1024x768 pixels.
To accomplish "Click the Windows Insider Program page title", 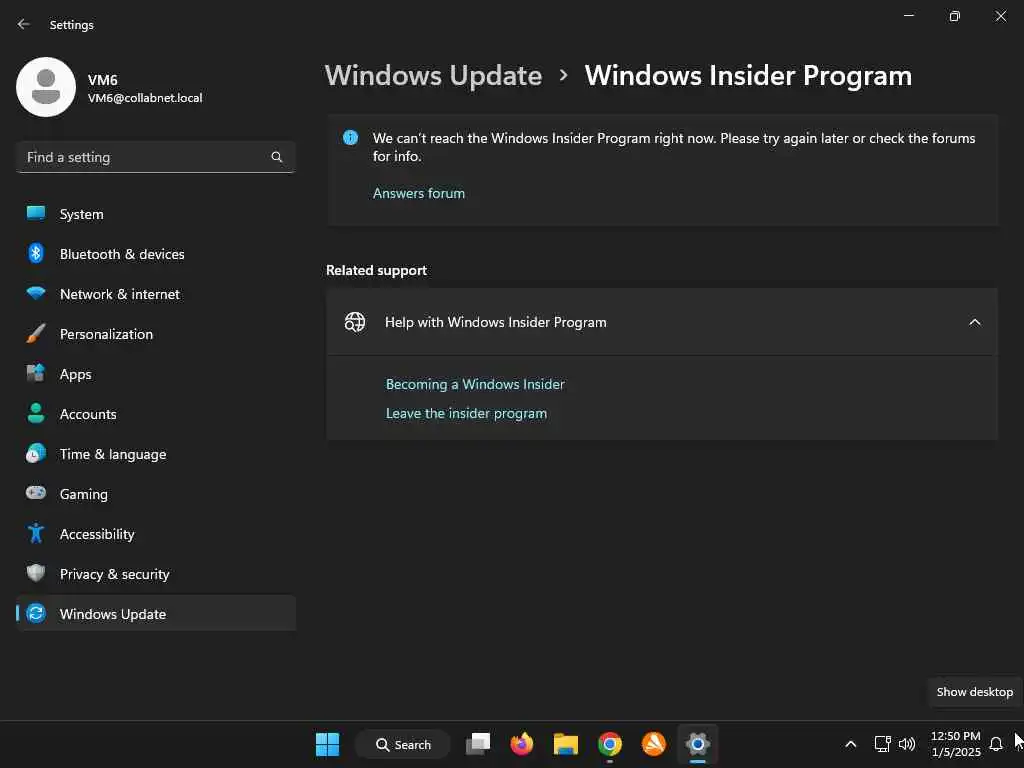I will click(748, 76).
